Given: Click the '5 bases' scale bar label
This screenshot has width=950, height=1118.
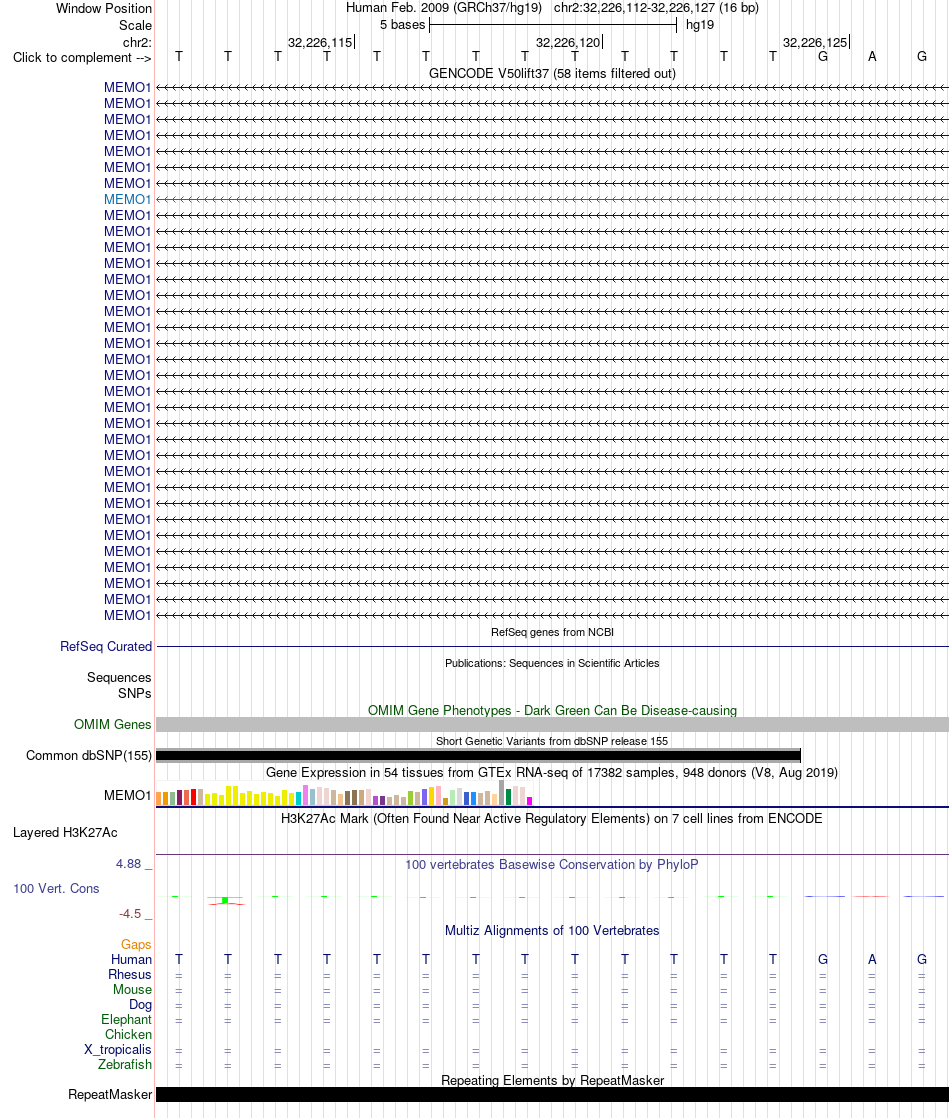Looking at the screenshot, I should 402,25.
